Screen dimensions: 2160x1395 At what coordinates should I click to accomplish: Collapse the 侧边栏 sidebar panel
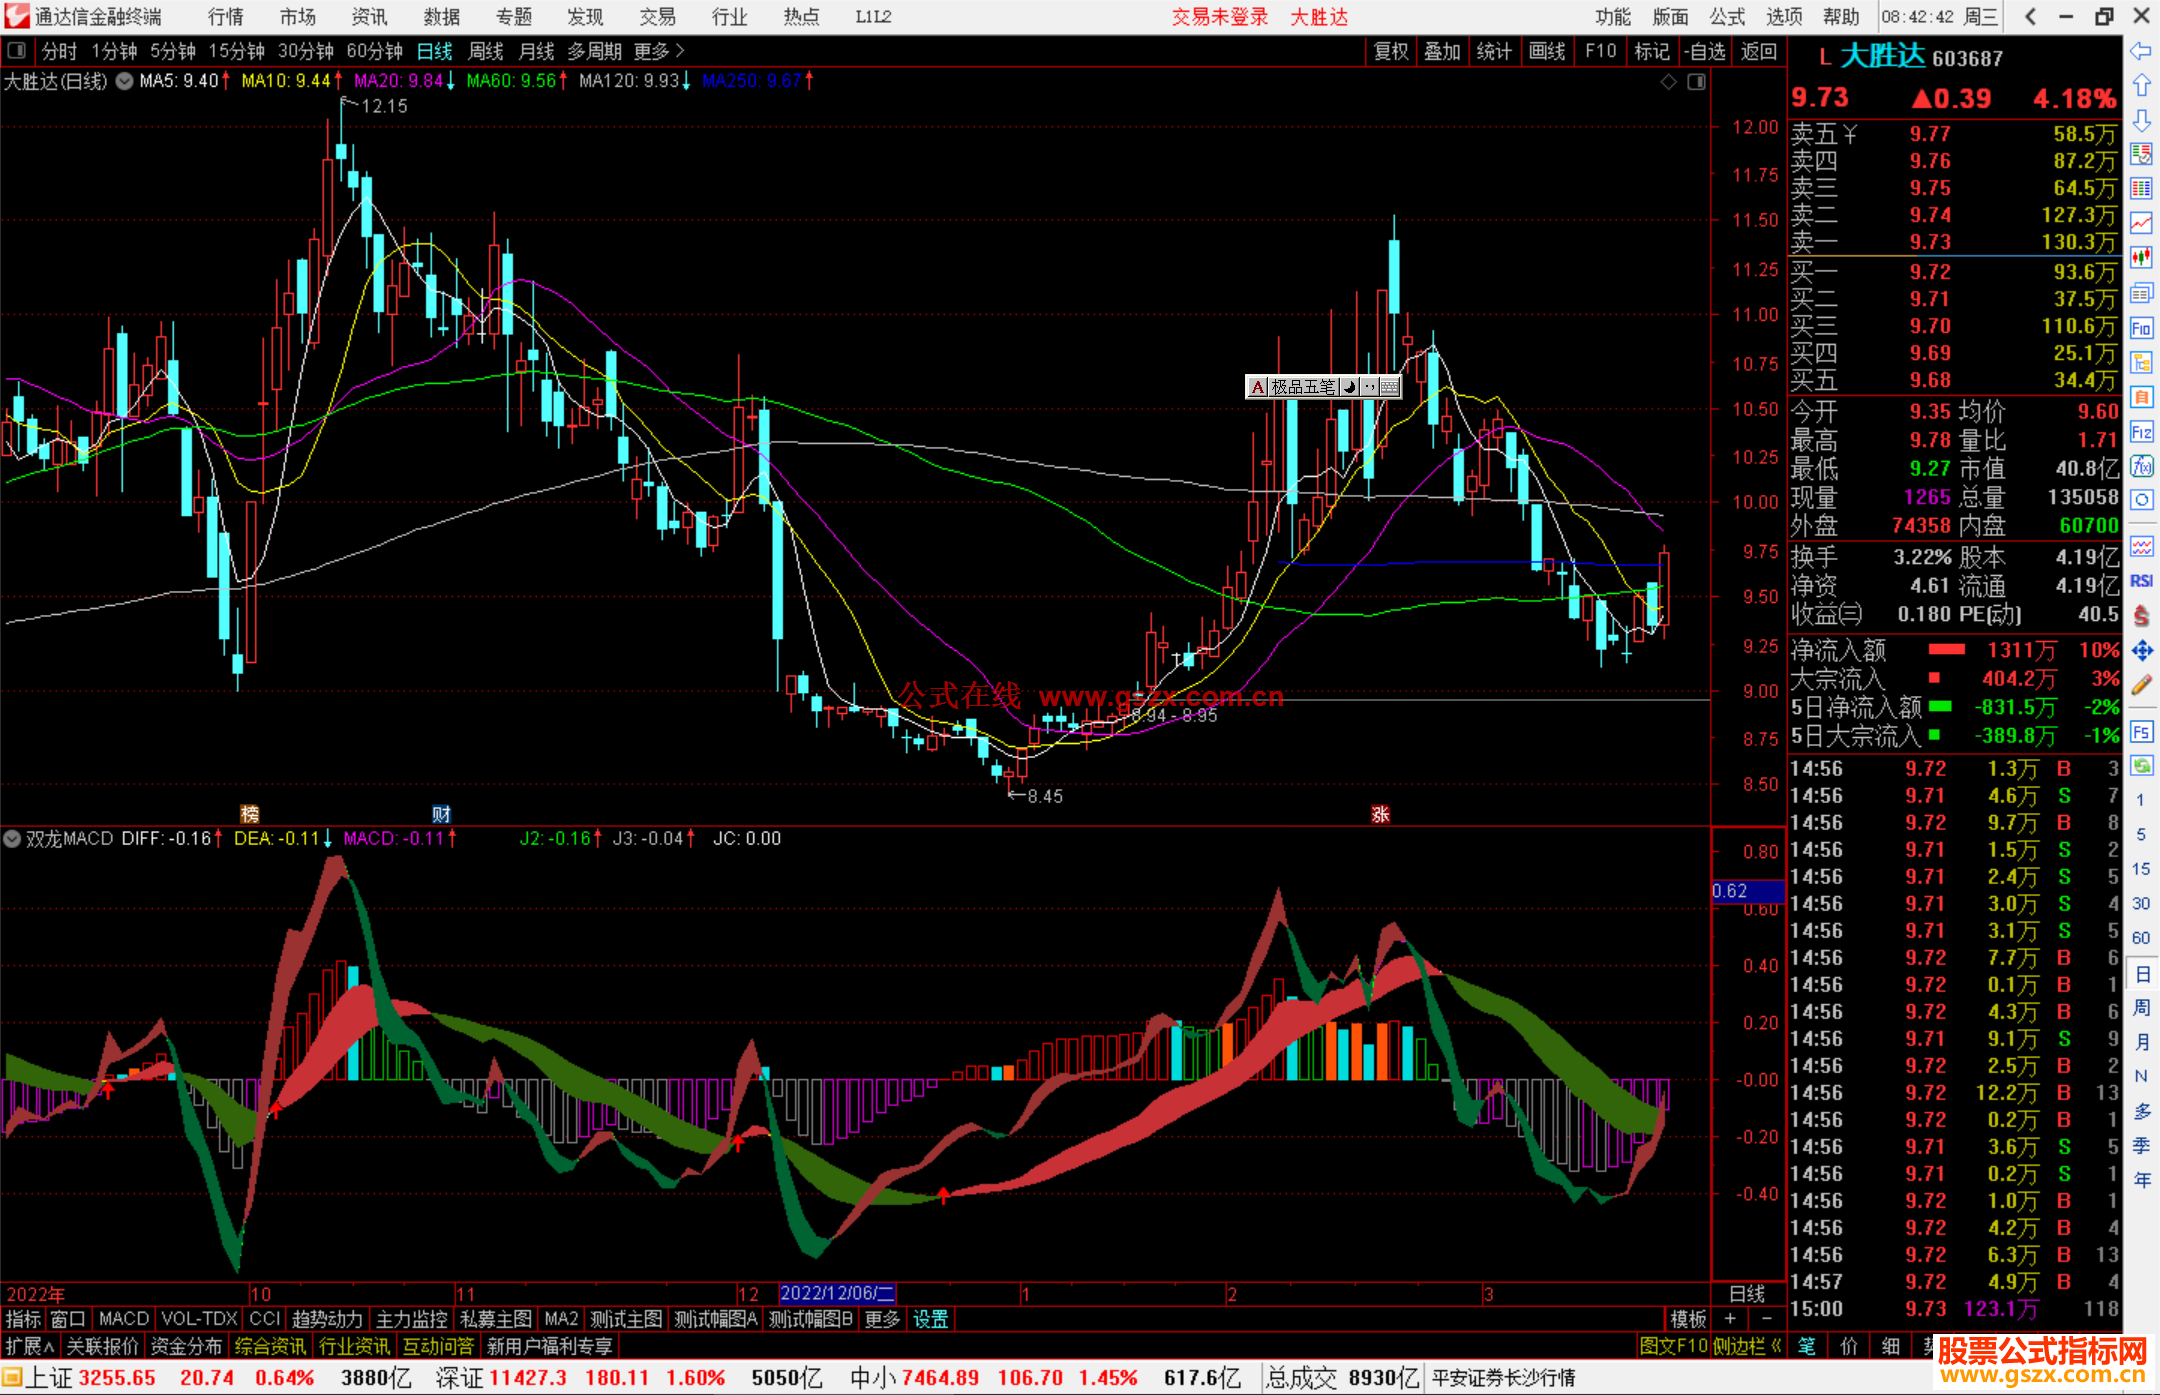(1747, 1346)
